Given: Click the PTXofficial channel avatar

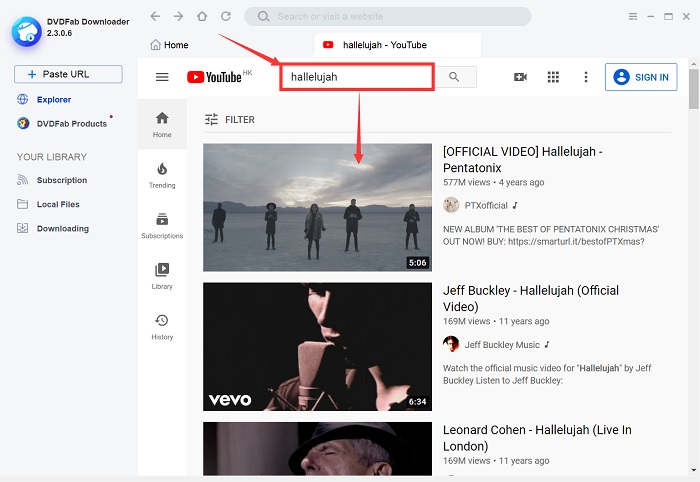Looking at the screenshot, I should [x=451, y=205].
